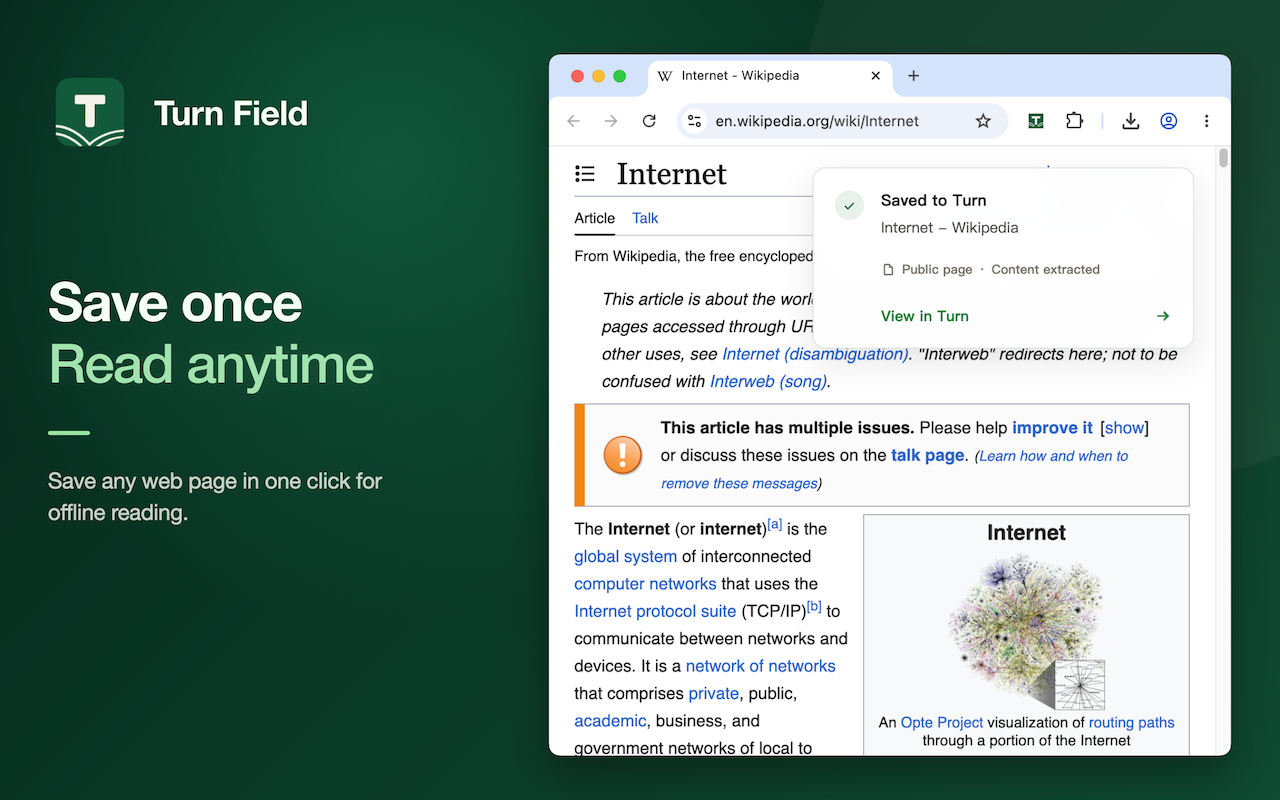
Task: Close the Internet - Wikipedia tab
Action: coord(876,76)
